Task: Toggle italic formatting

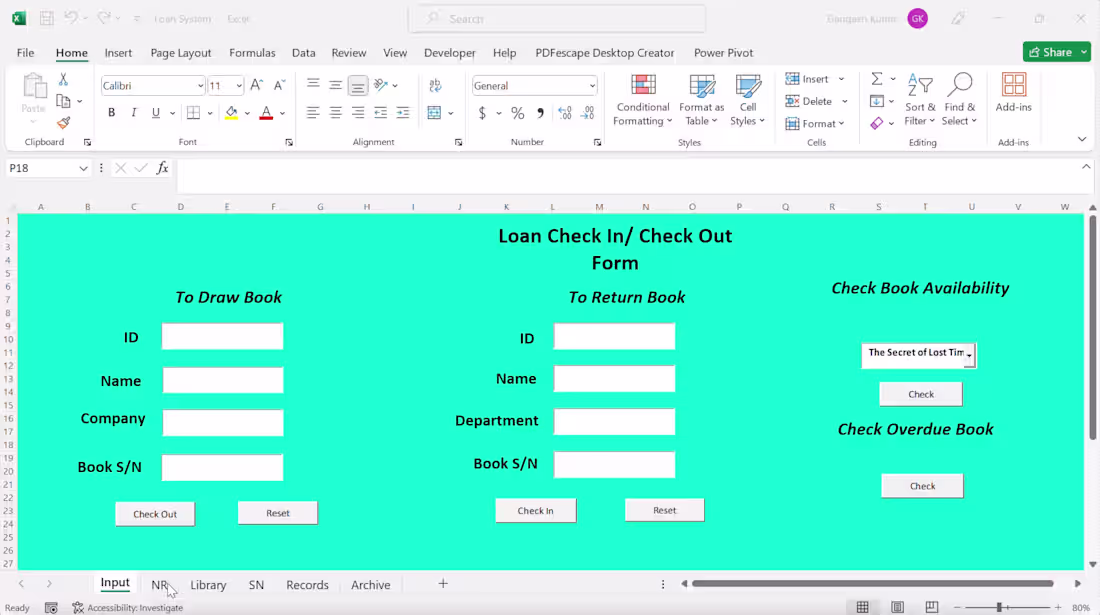Action: coord(132,112)
